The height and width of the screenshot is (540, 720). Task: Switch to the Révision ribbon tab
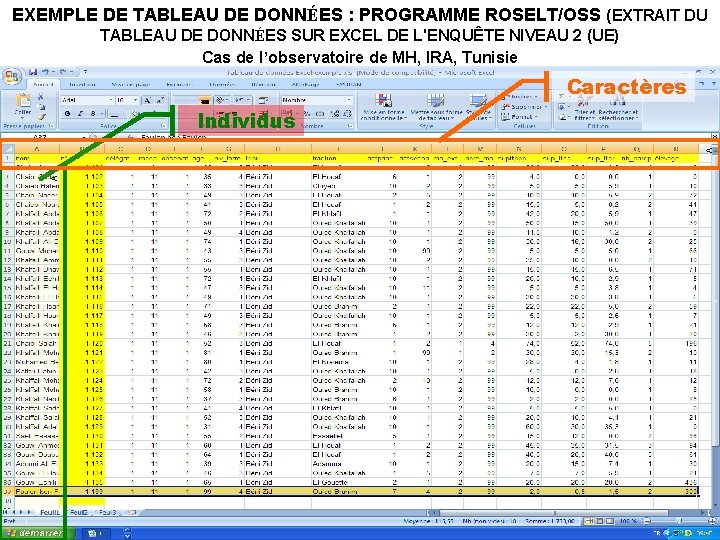point(263,84)
